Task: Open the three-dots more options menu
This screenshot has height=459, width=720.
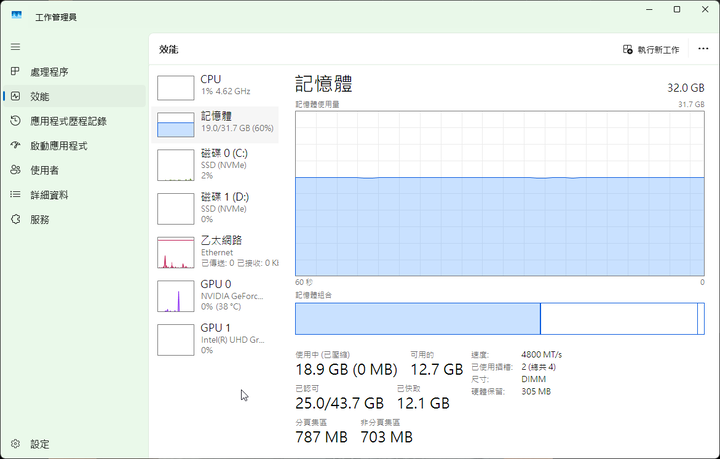Action: pos(703,49)
